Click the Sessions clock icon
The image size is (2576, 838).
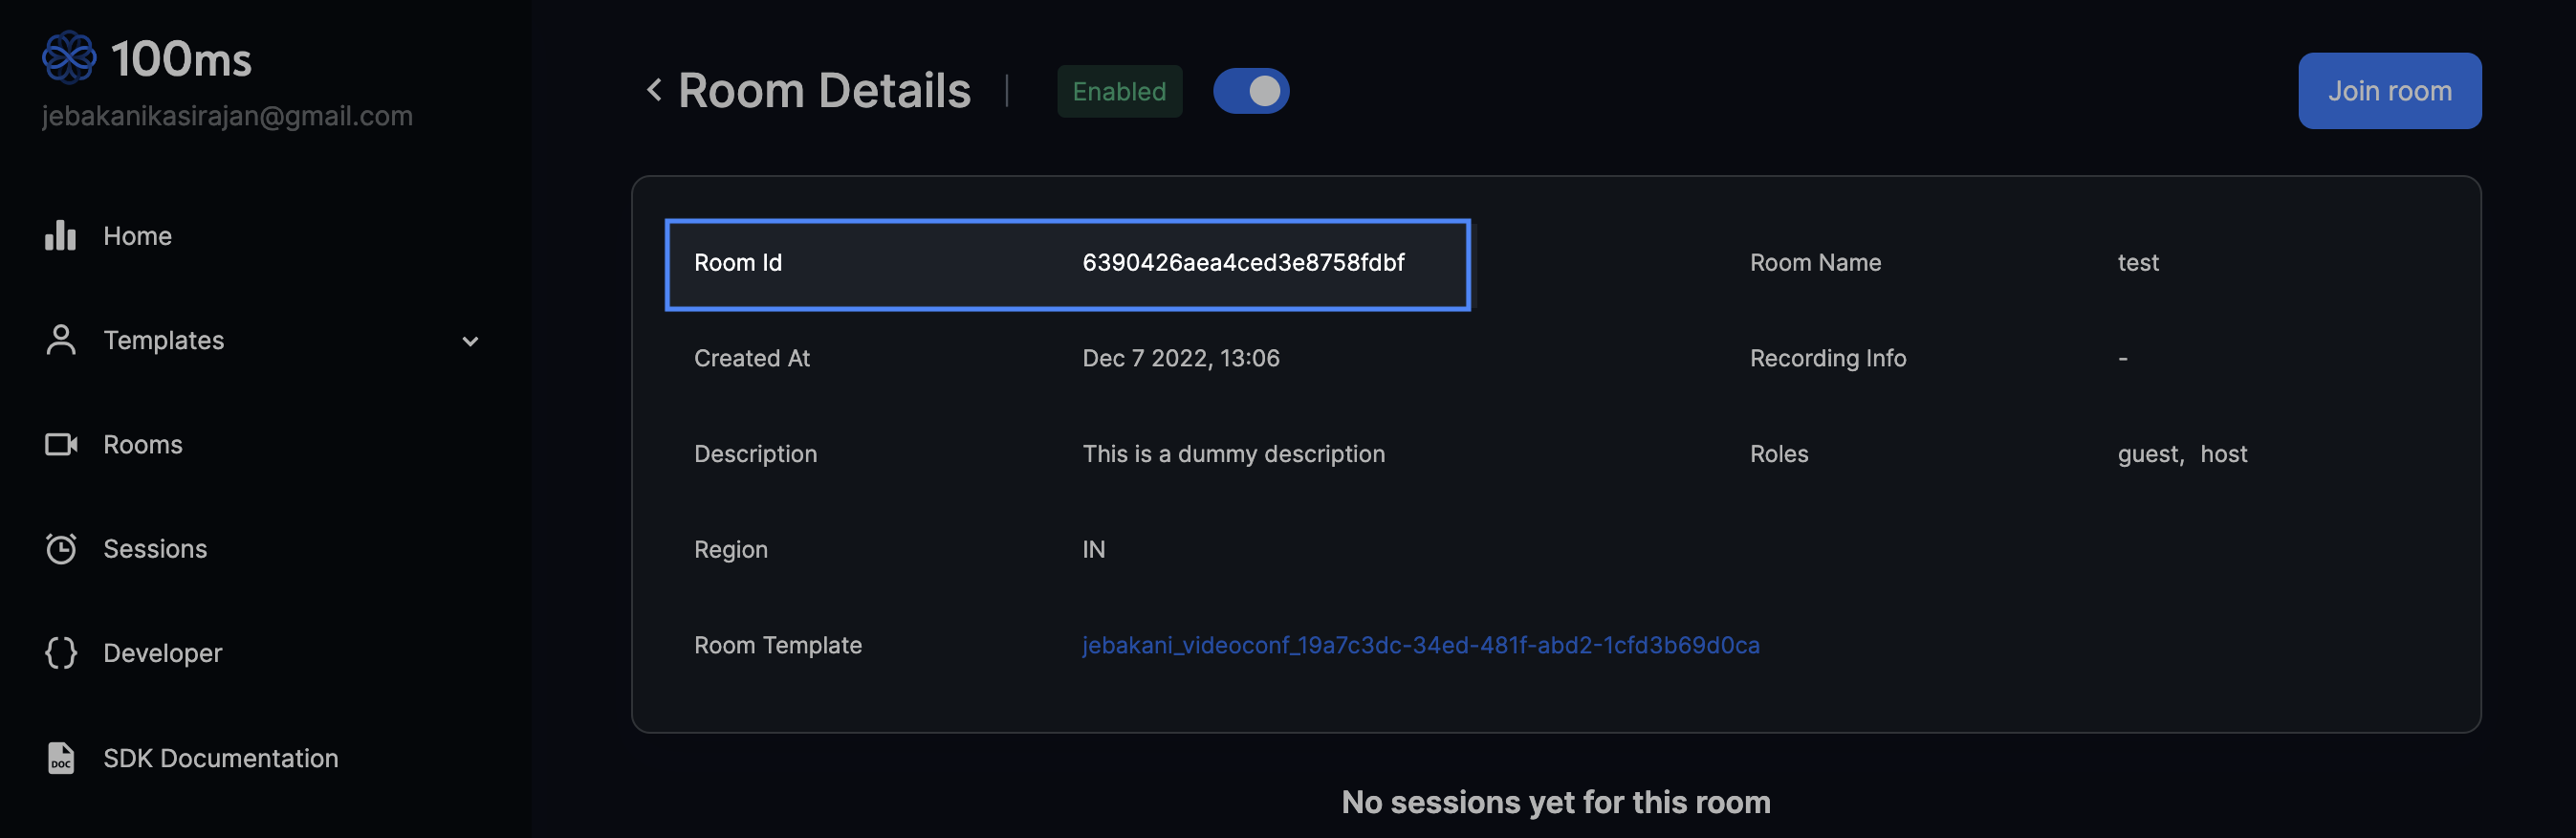click(61, 548)
